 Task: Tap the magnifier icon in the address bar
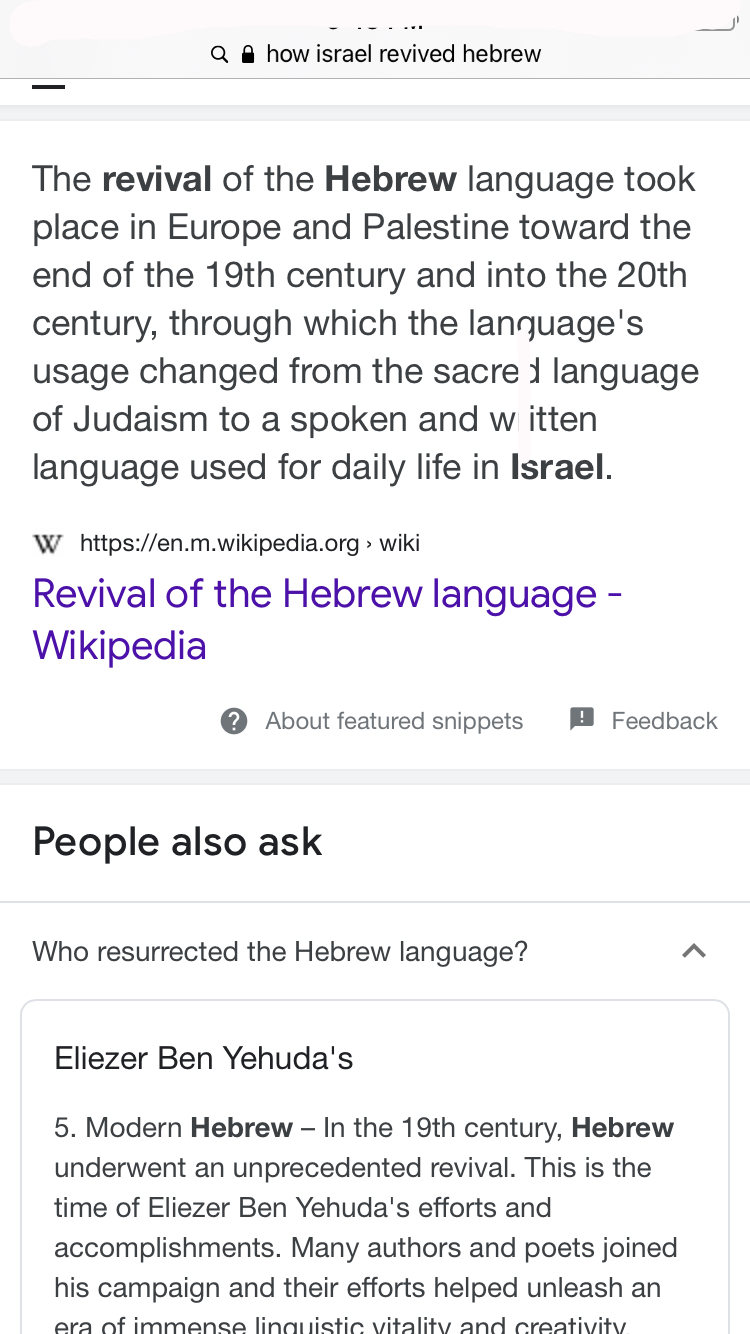point(219,54)
